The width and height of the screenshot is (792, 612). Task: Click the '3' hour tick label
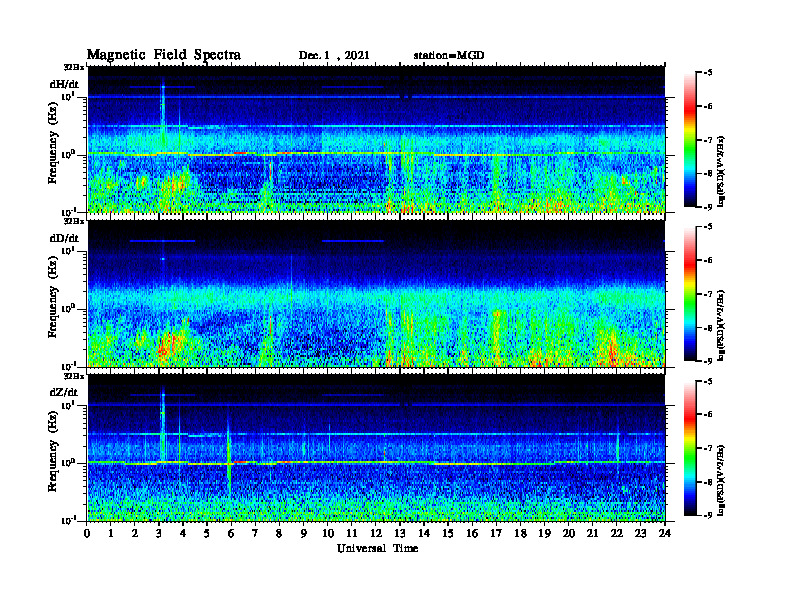click(159, 534)
